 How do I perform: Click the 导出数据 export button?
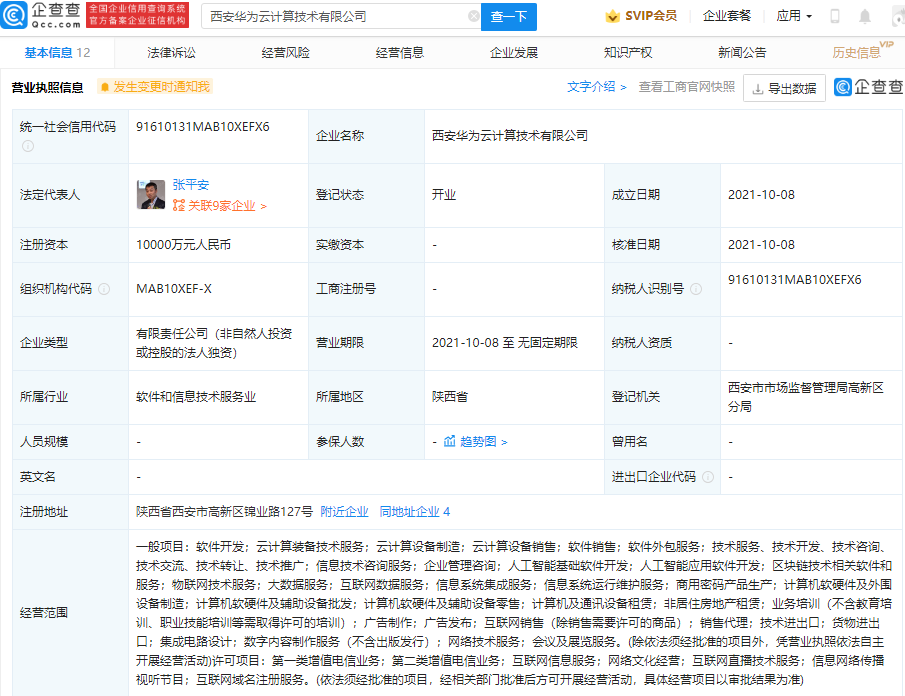[x=784, y=88]
